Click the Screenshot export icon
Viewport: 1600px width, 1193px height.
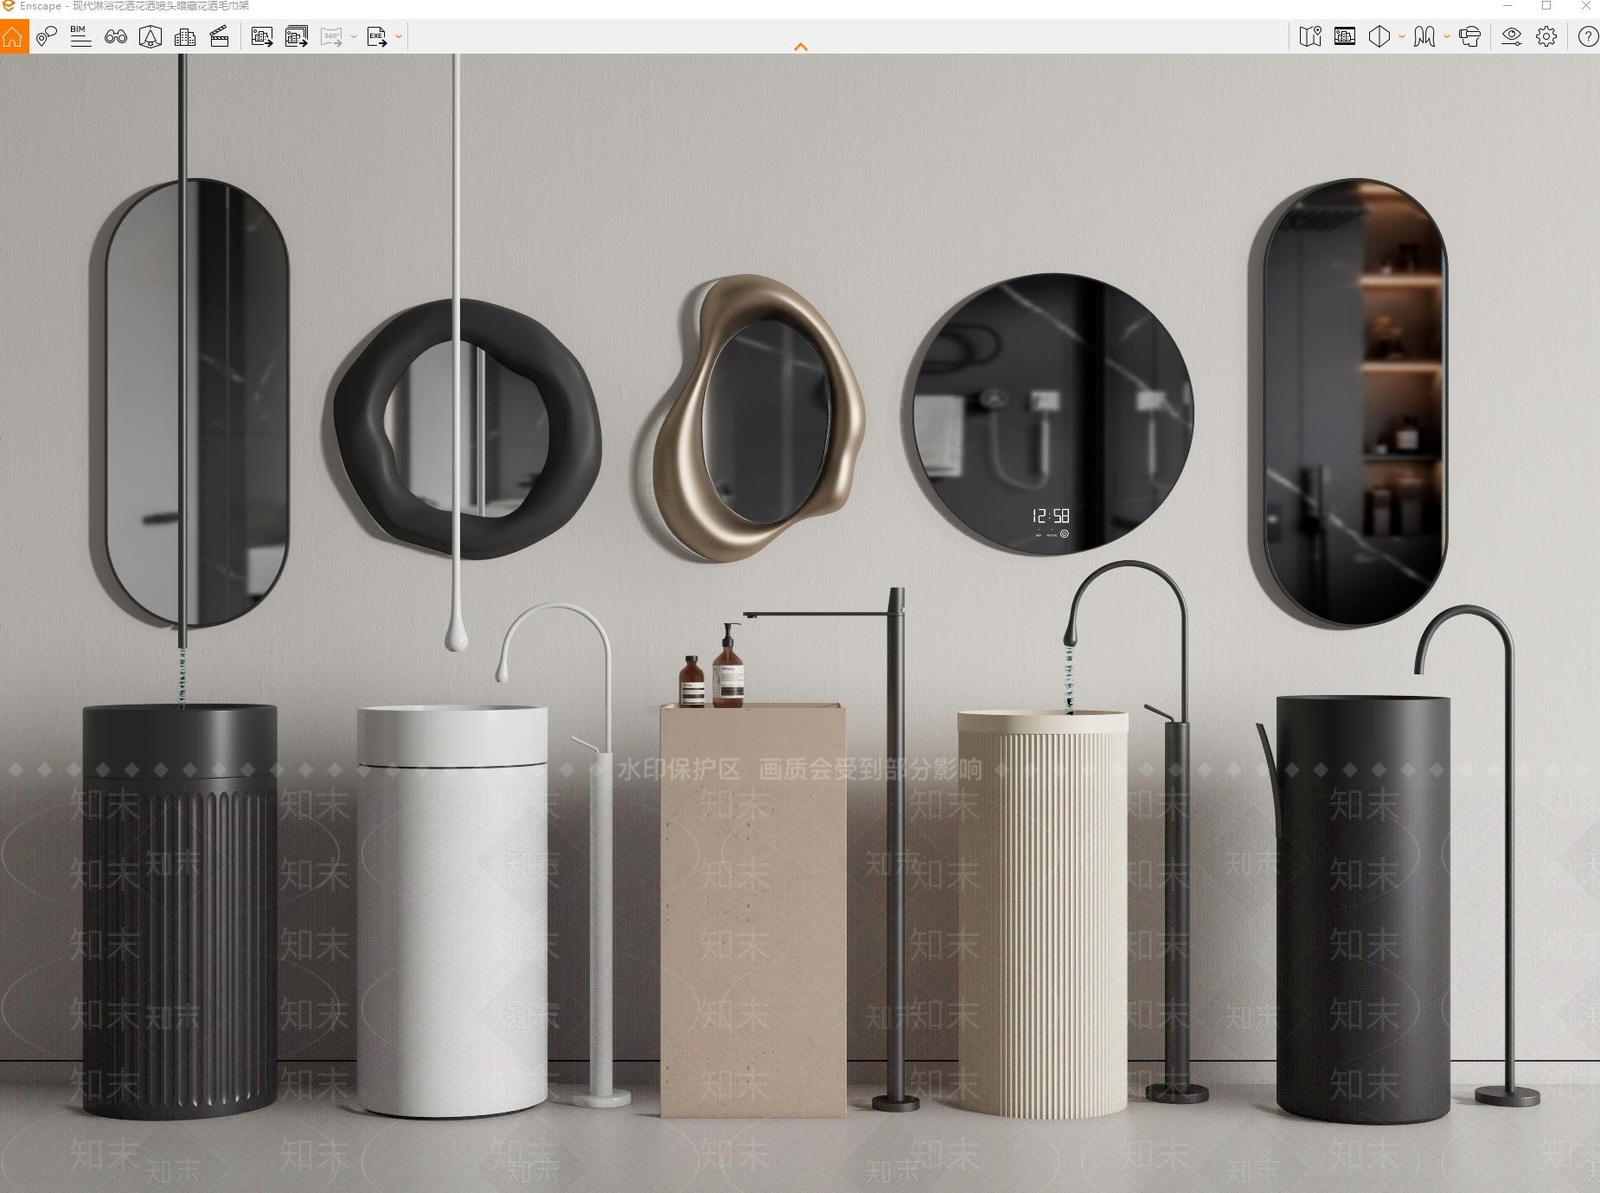click(x=262, y=37)
